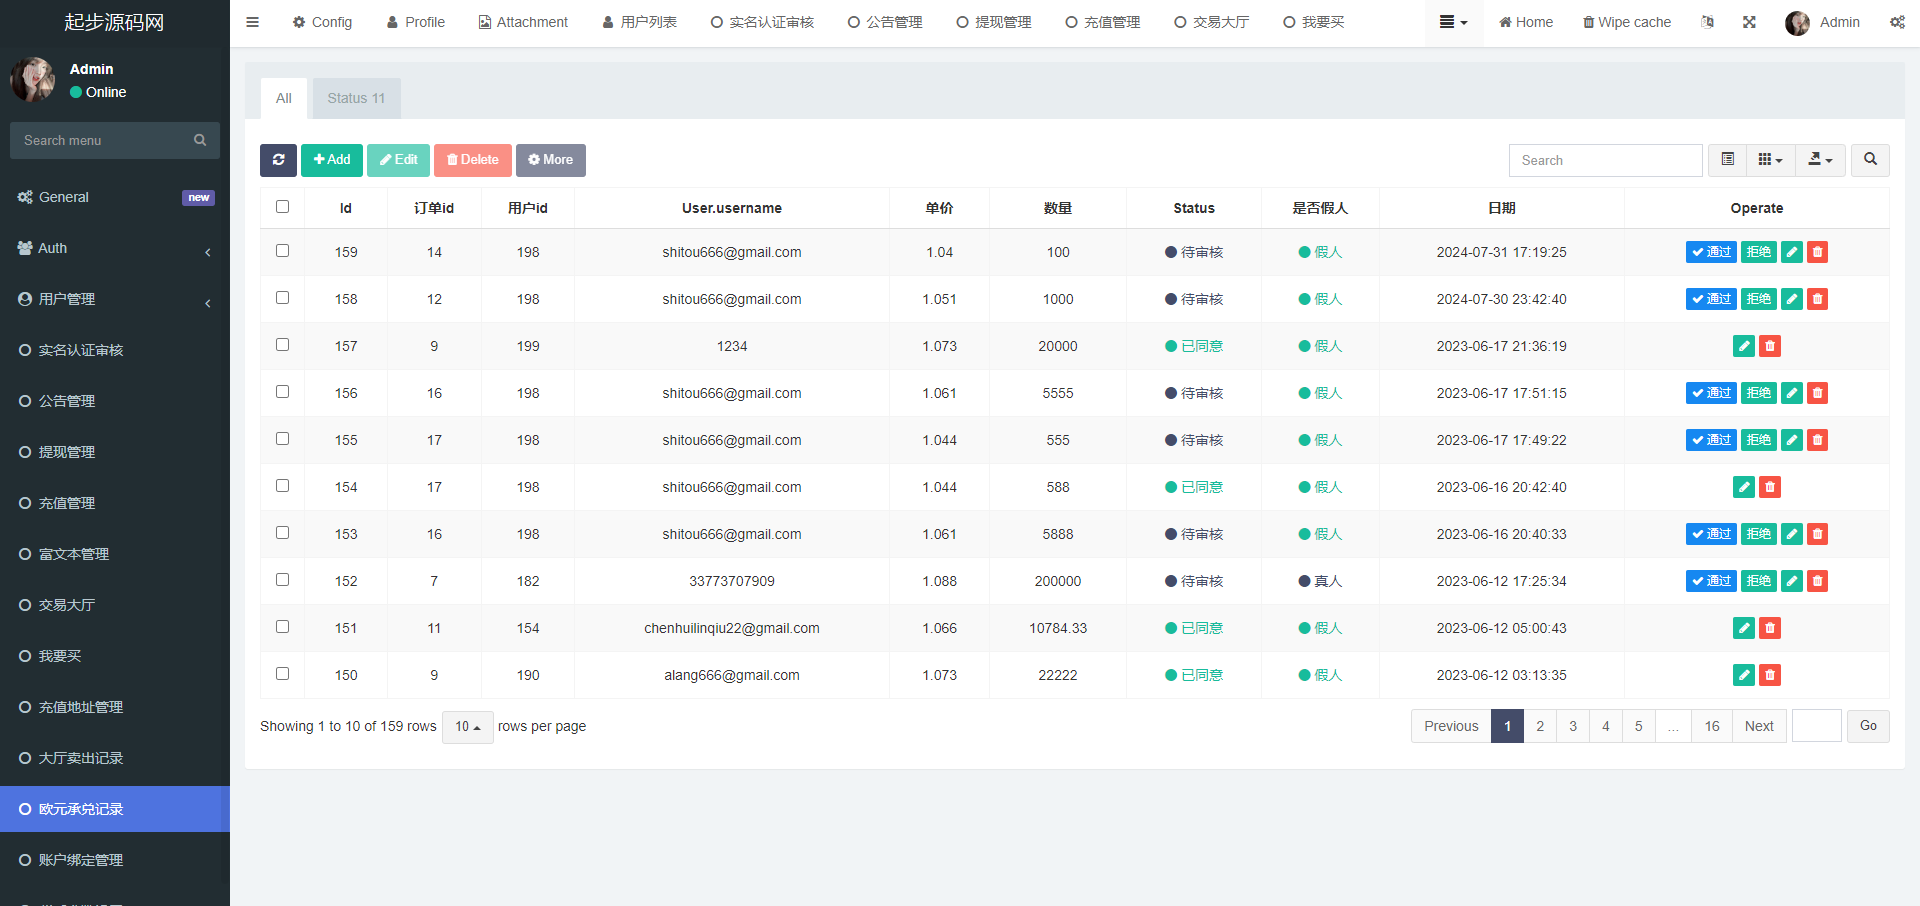
Task: Toggle the table card view icon
Action: pyautogui.click(x=1727, y=160)
